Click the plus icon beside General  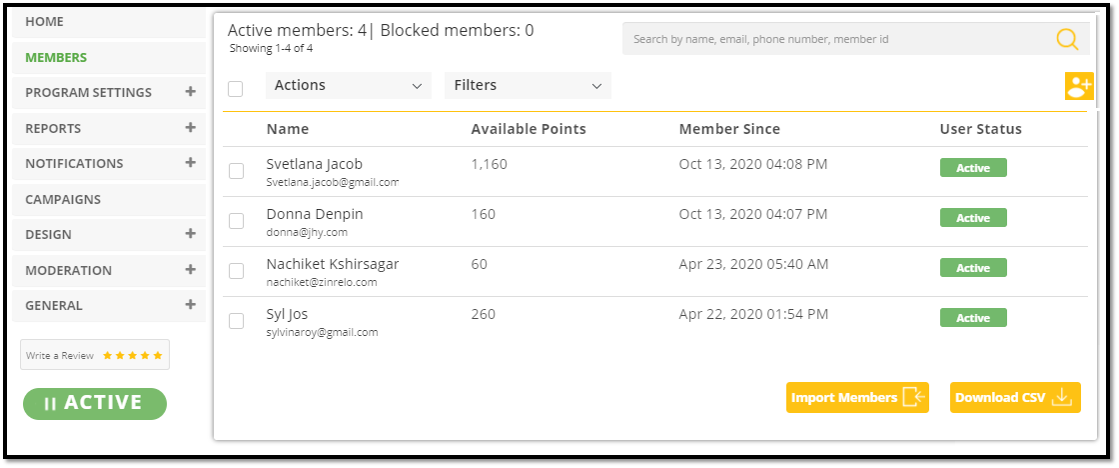pos(190,305)
